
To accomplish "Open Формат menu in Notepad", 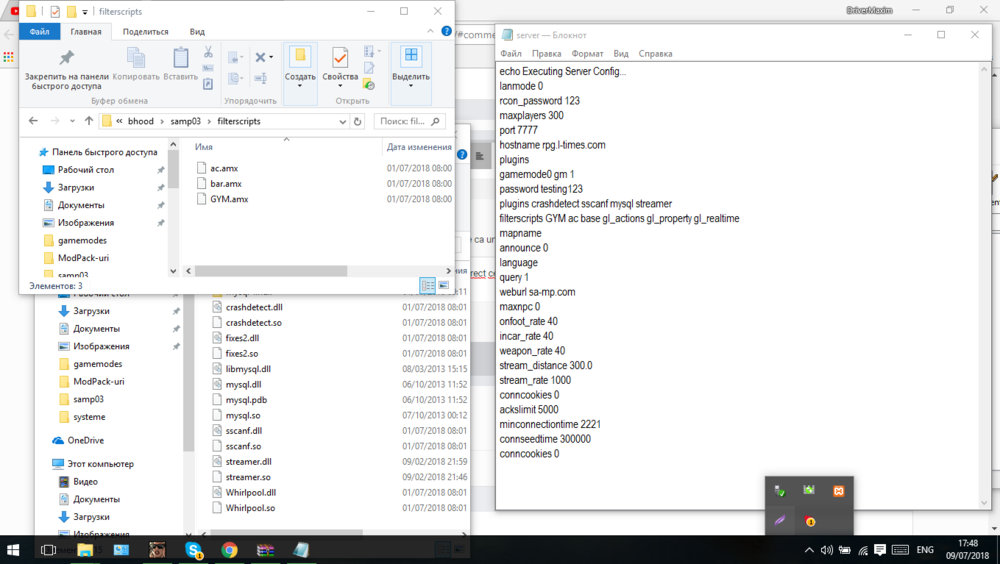I will [587, 54].
